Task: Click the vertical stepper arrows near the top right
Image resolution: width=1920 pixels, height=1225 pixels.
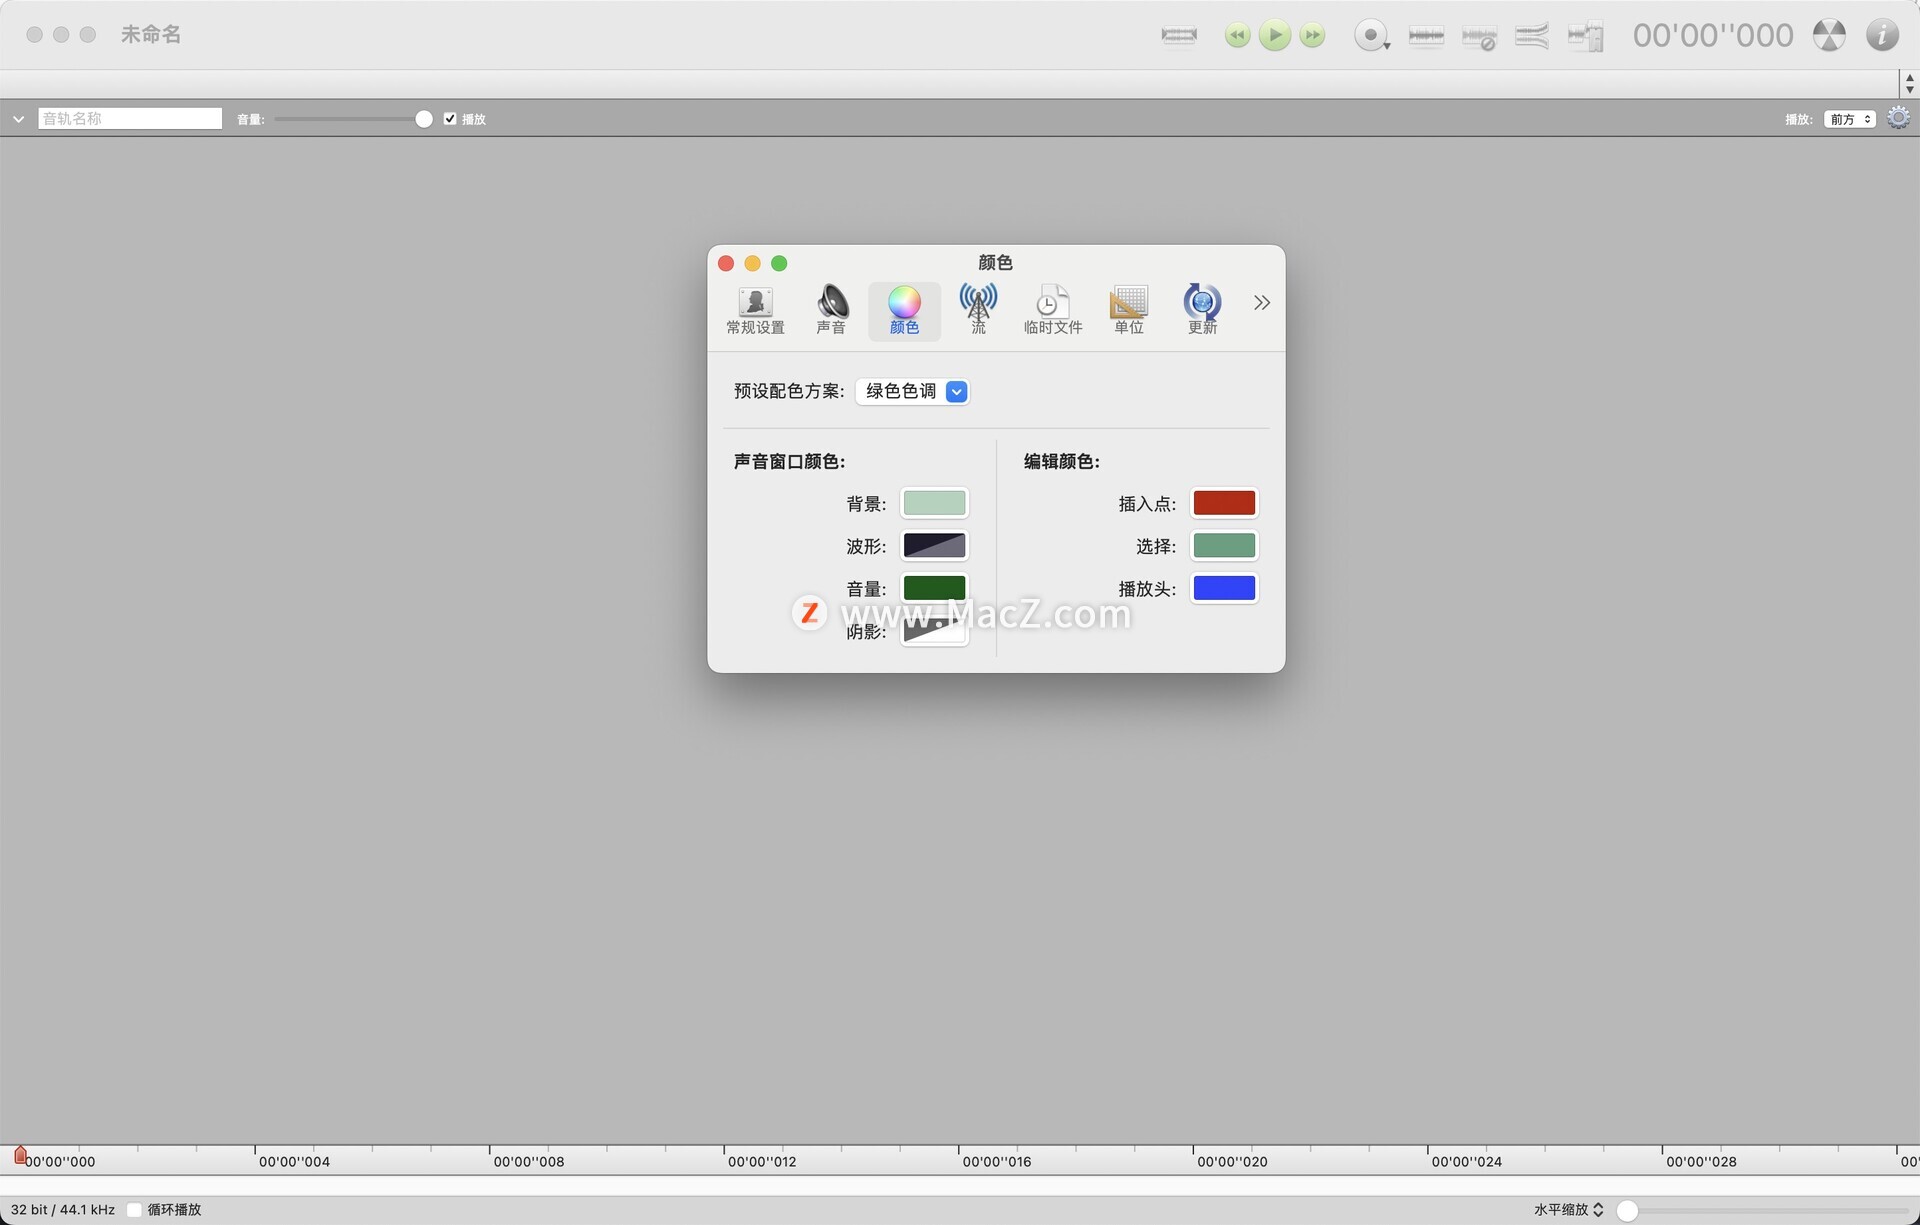Action: tap(1909, 83)
